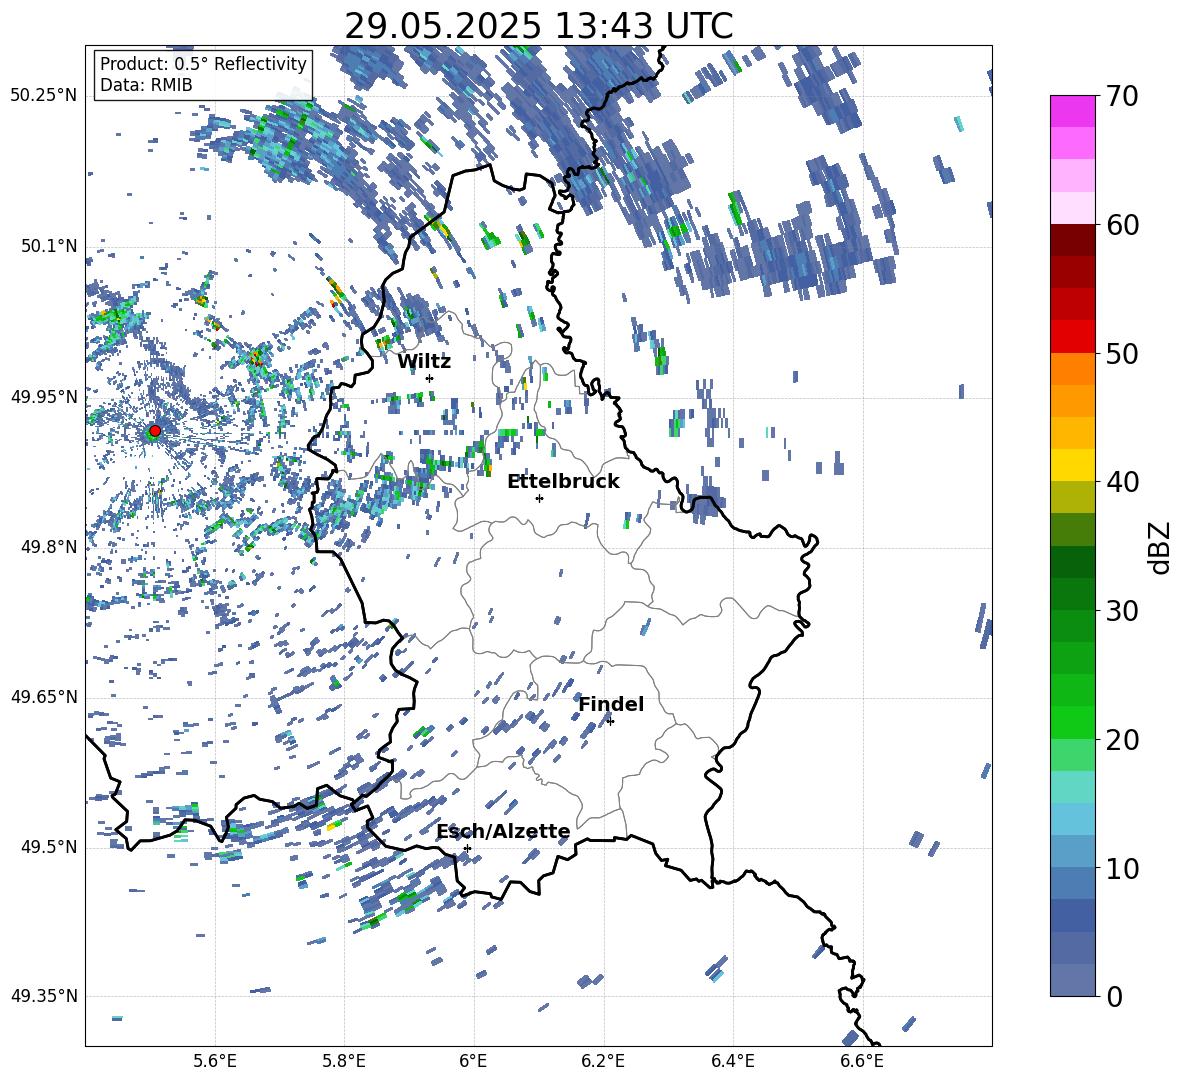The height and width of the screenshot is (1081, 1184).
Task: Click the 6.6°E longitude label
Action: [x=862, y=1061]
